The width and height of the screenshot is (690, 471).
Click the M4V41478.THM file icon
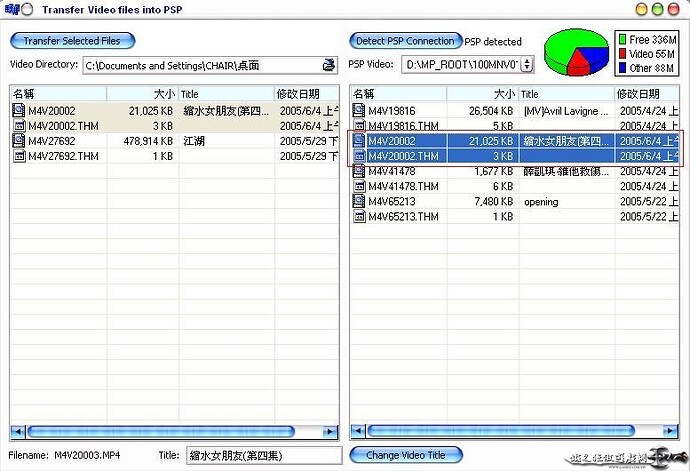360,187
